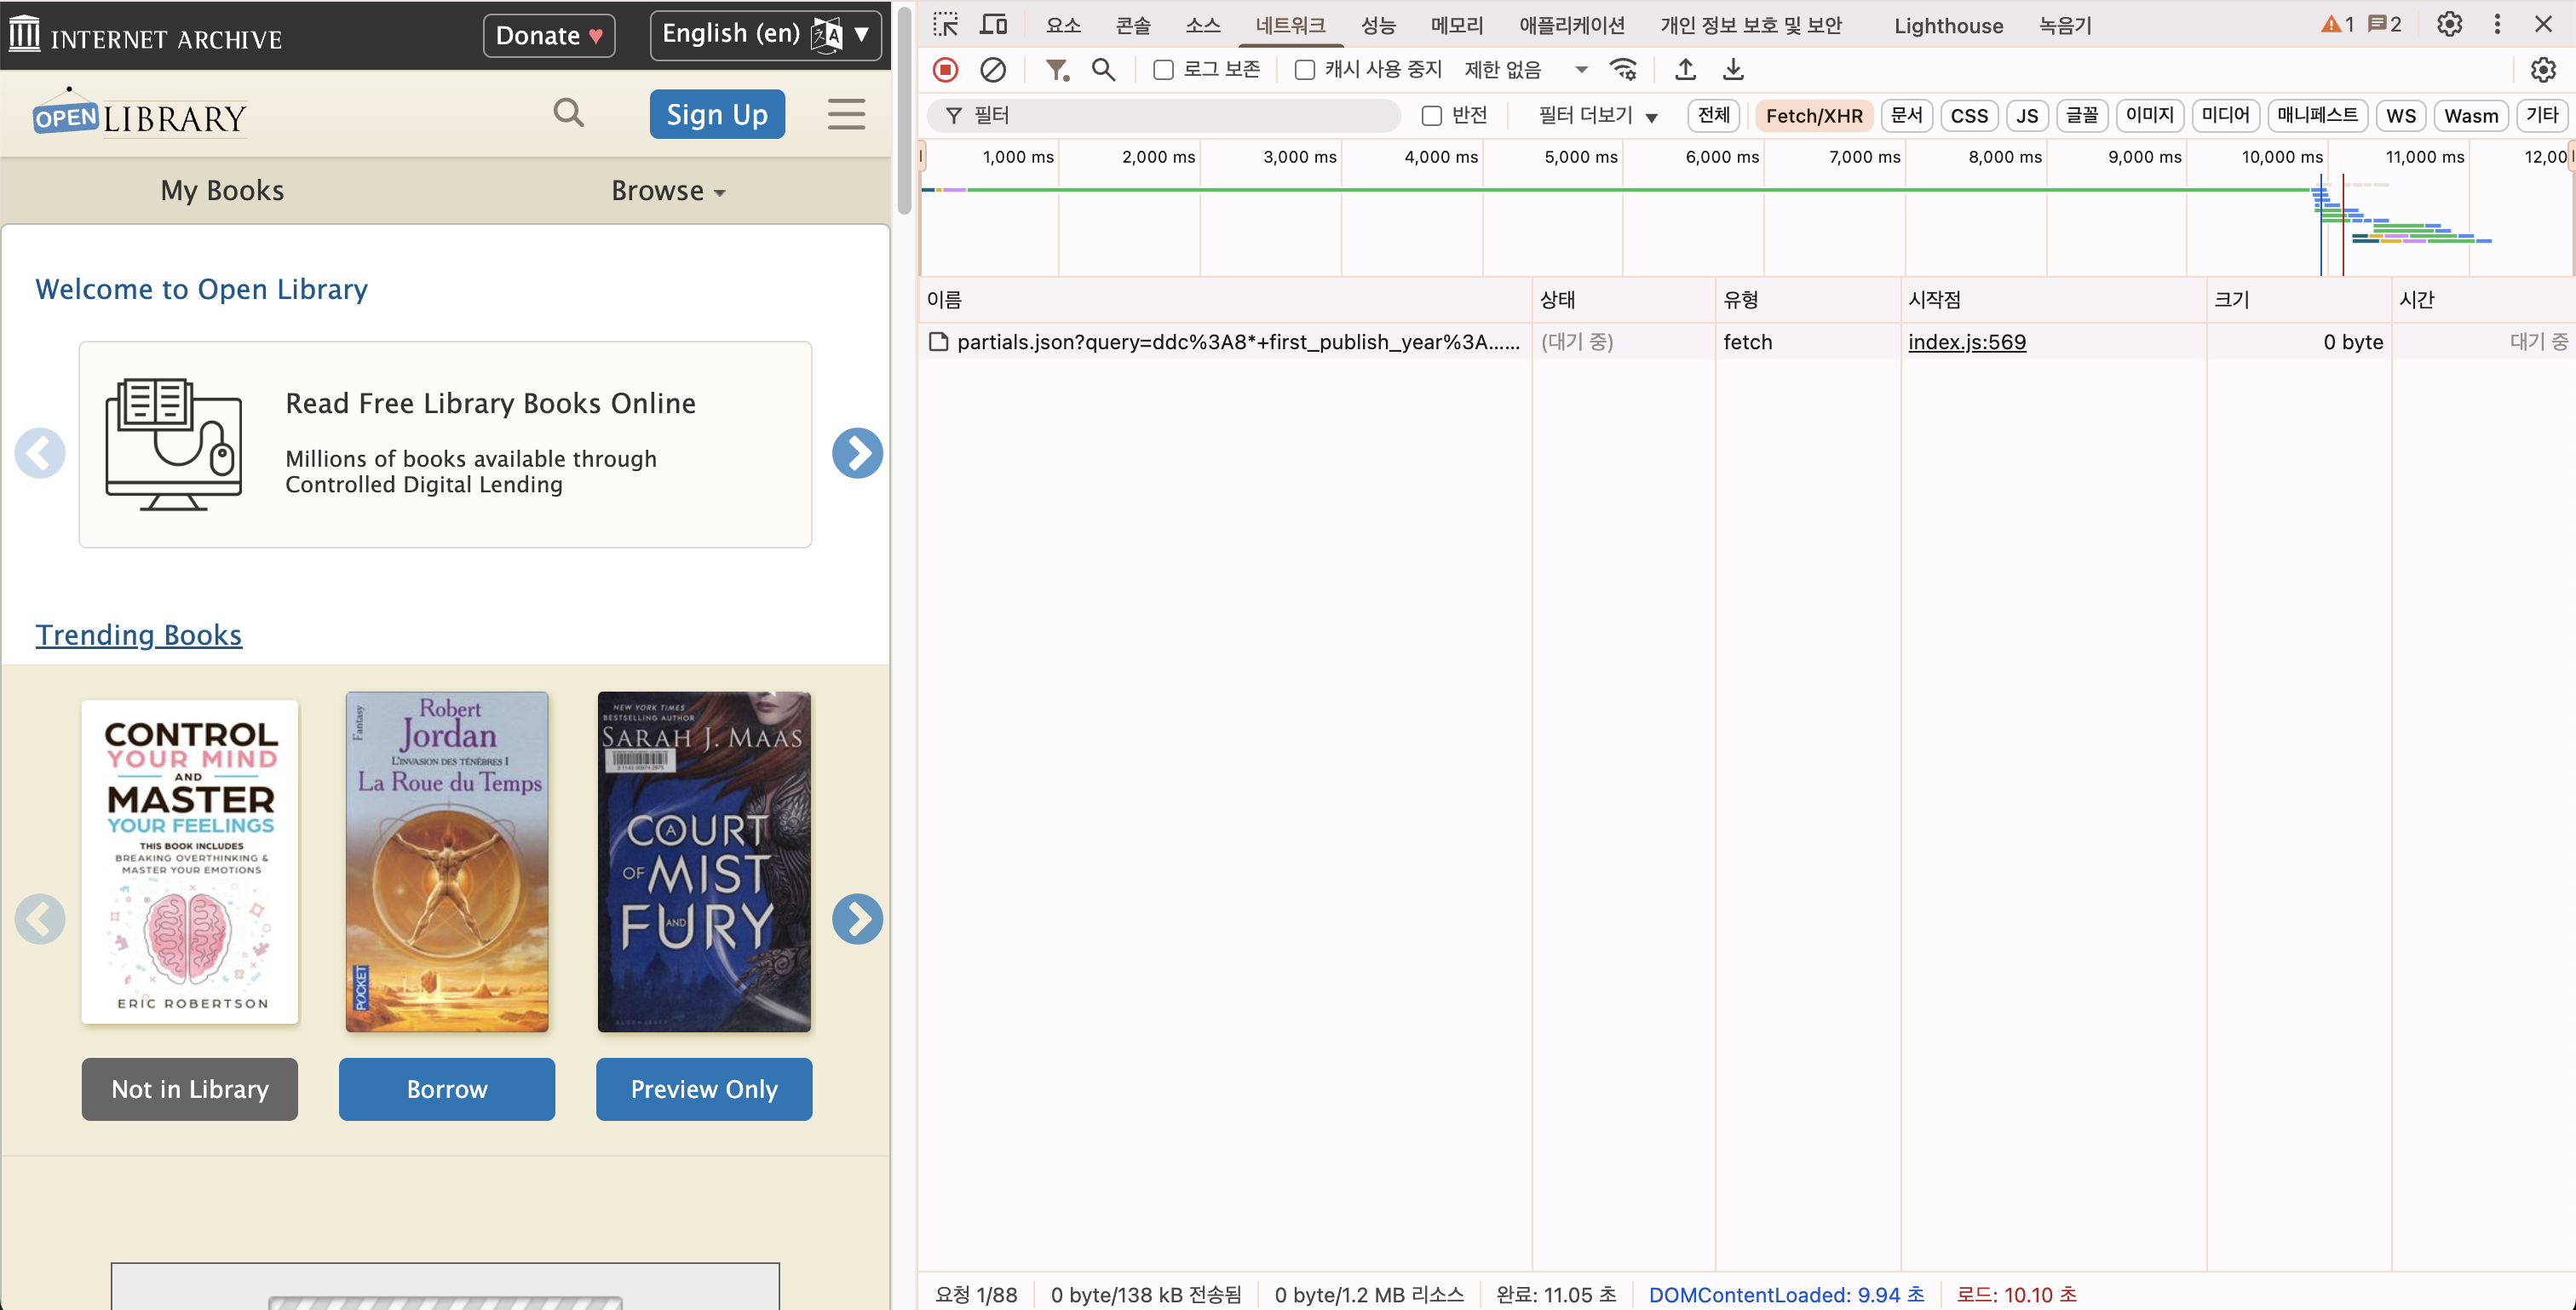2576x1310 pixels.
Task: Click the inspect element selector icon
Action: [x=945, y=25]
